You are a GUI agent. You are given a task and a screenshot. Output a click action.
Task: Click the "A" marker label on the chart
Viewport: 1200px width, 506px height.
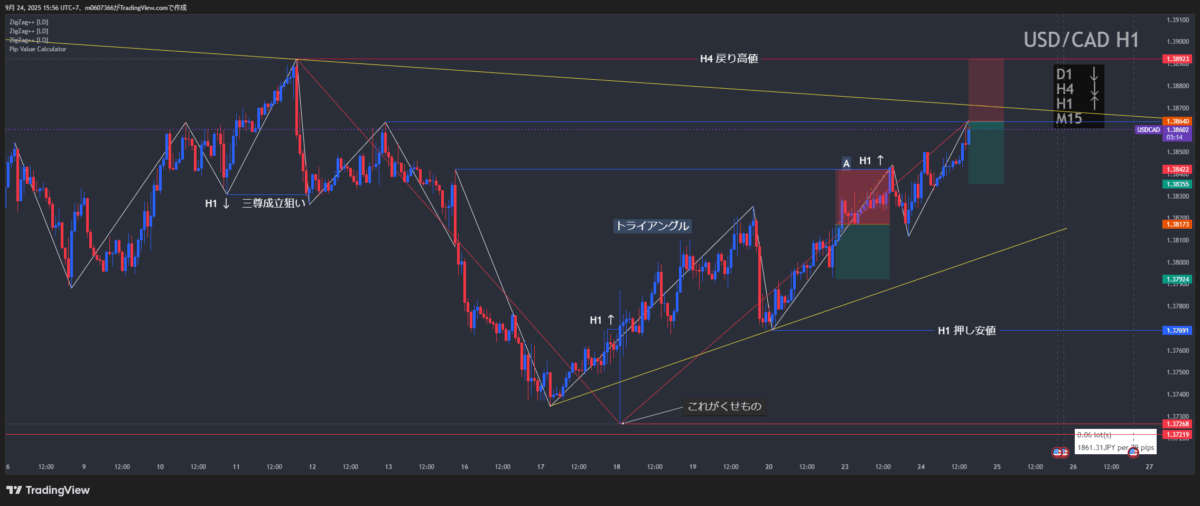(846, 162)
